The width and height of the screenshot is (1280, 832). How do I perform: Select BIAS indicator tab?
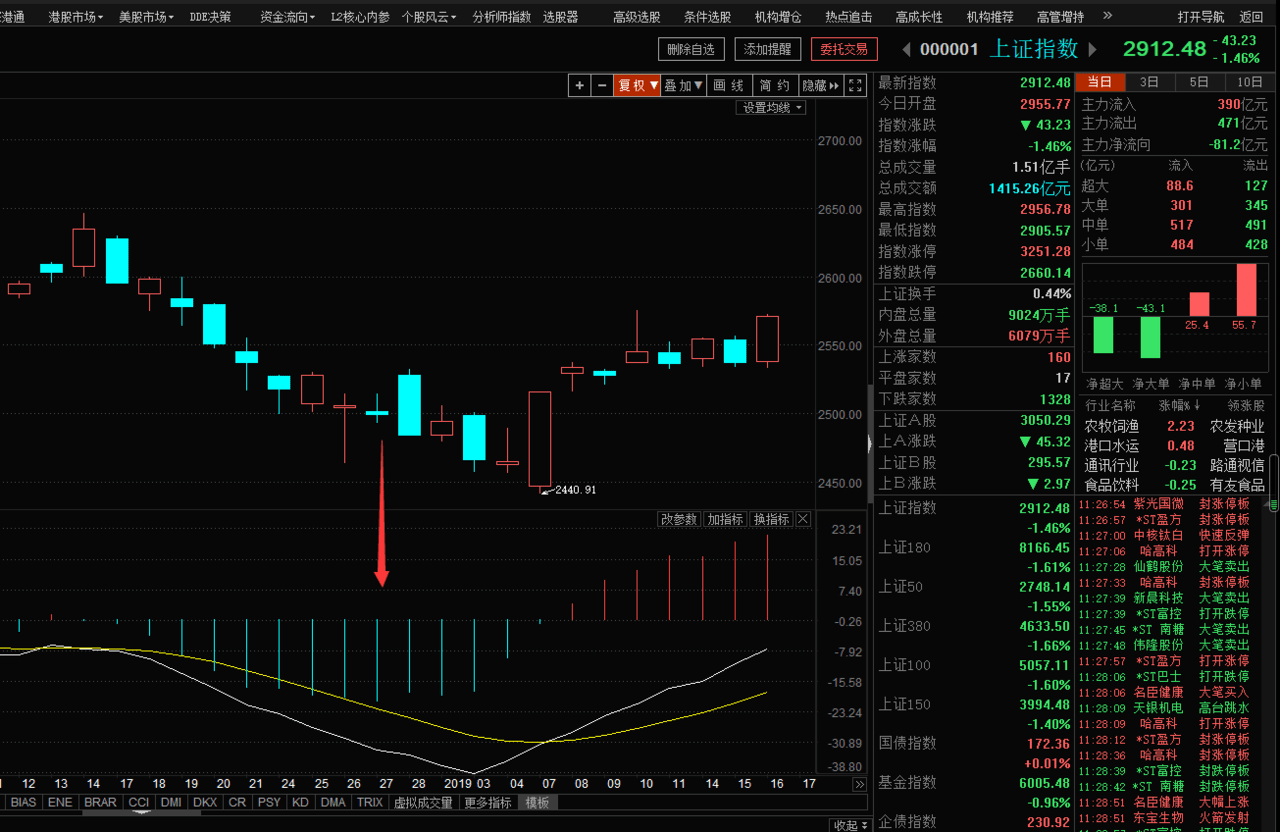click(x=24, y=802)
